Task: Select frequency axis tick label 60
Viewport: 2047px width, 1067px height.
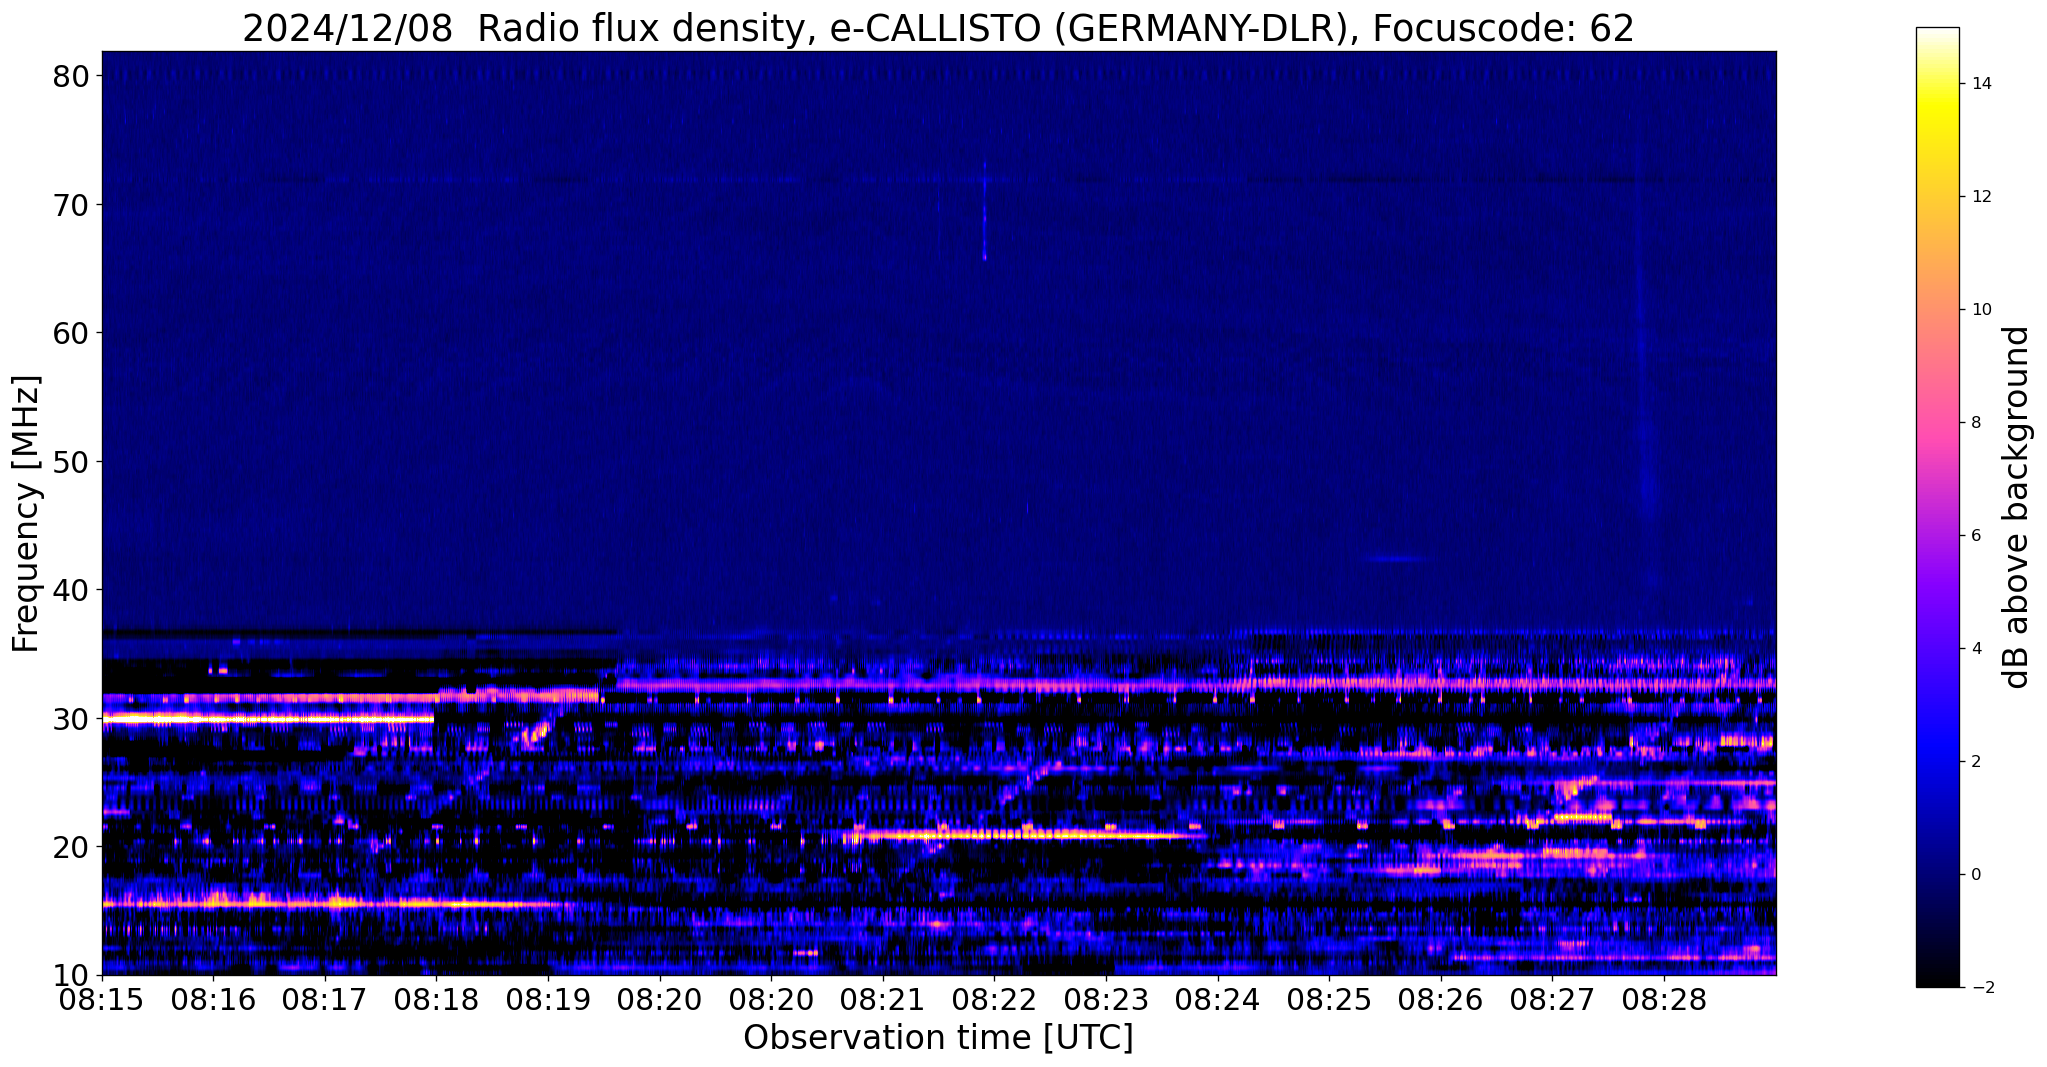Action: (x=72, y=333)
